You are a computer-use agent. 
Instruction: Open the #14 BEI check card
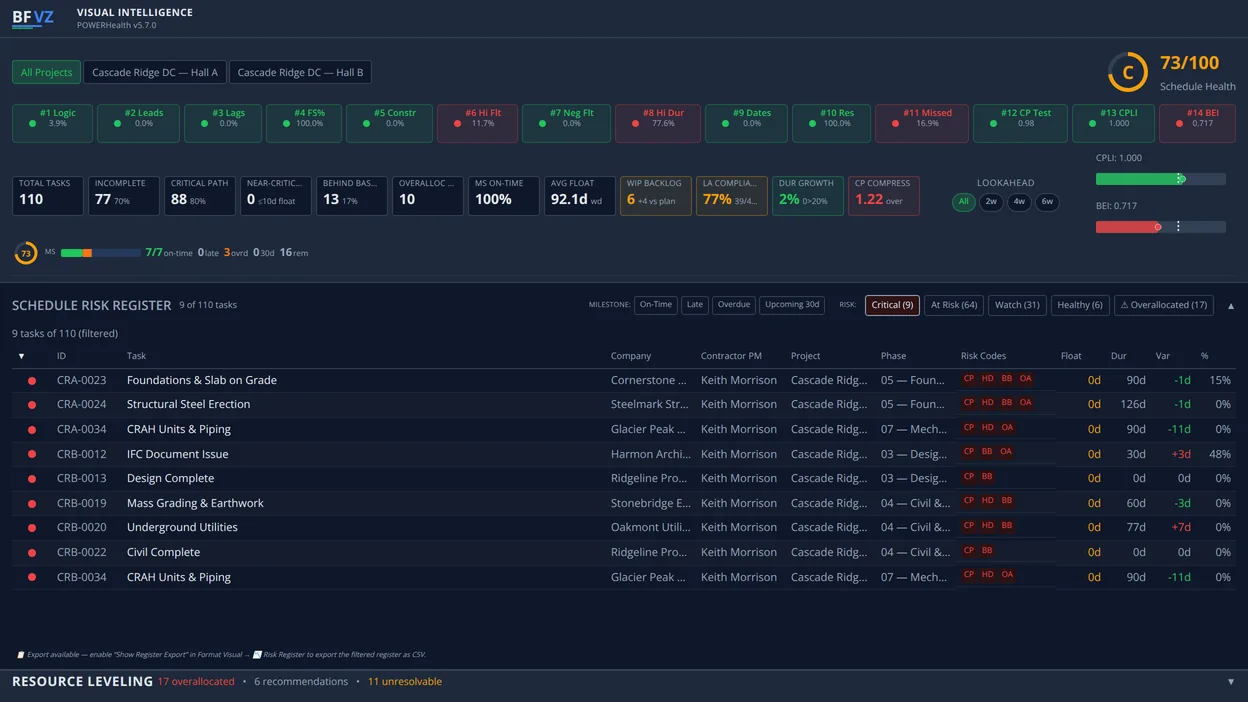click(x=1197, y=124)
